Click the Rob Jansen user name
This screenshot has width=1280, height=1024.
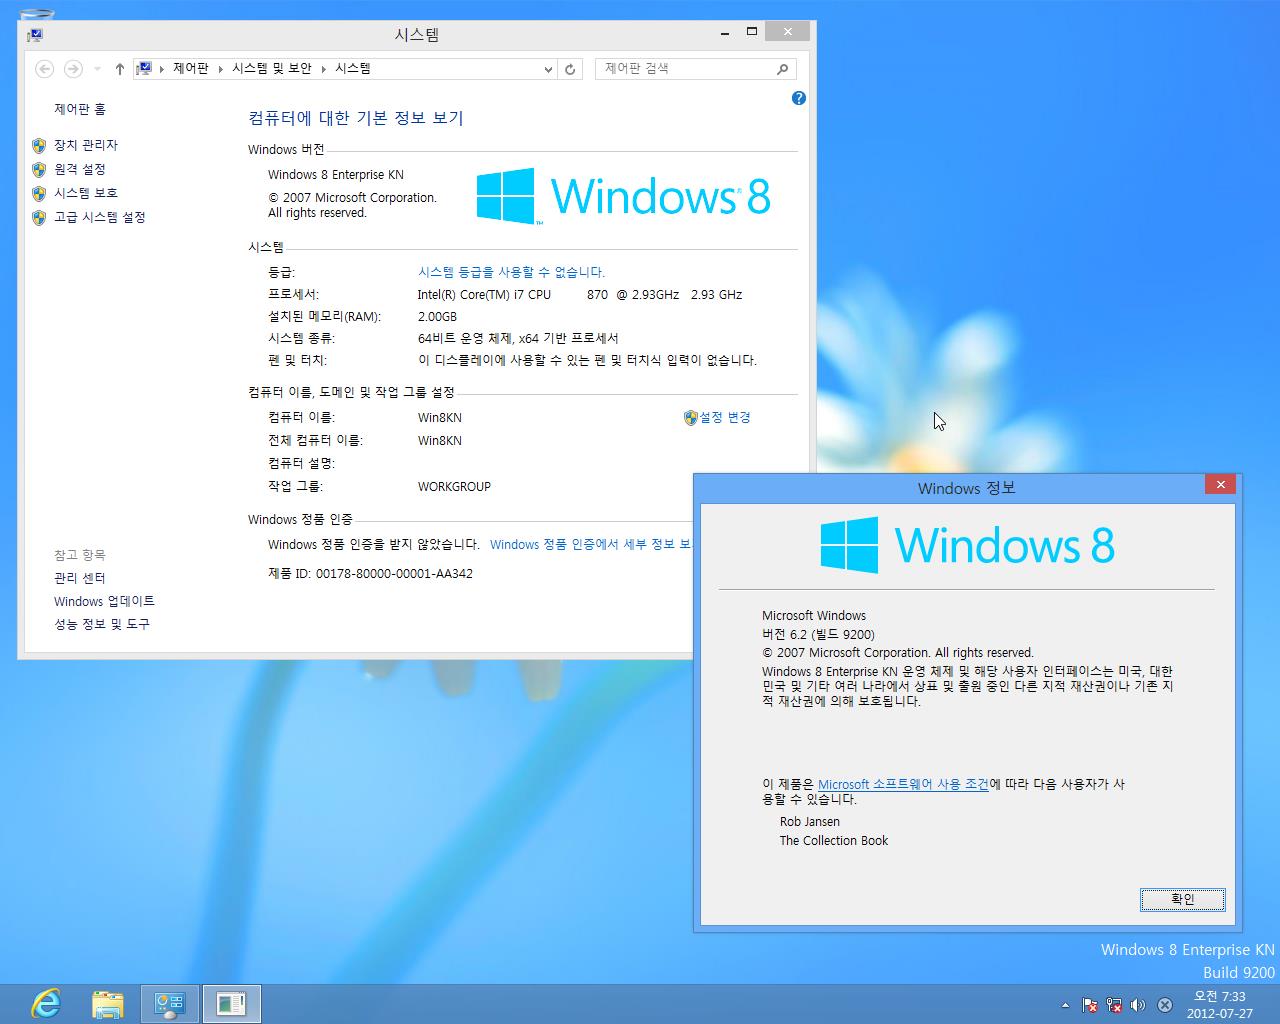point(810,822)
